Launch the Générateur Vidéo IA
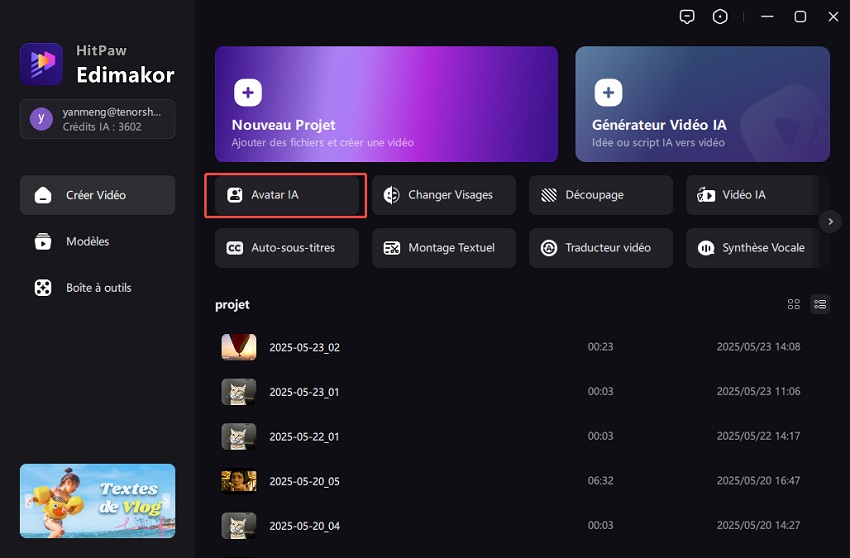The height and width of the screenshot is (558, 850). pyautogui.click(x=703, y=104)
